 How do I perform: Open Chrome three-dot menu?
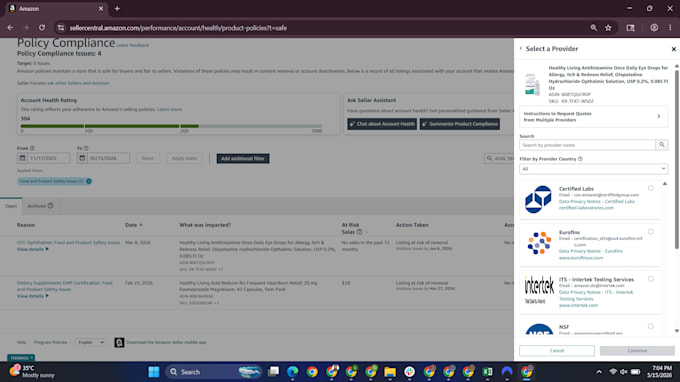[x=670, y=28]
